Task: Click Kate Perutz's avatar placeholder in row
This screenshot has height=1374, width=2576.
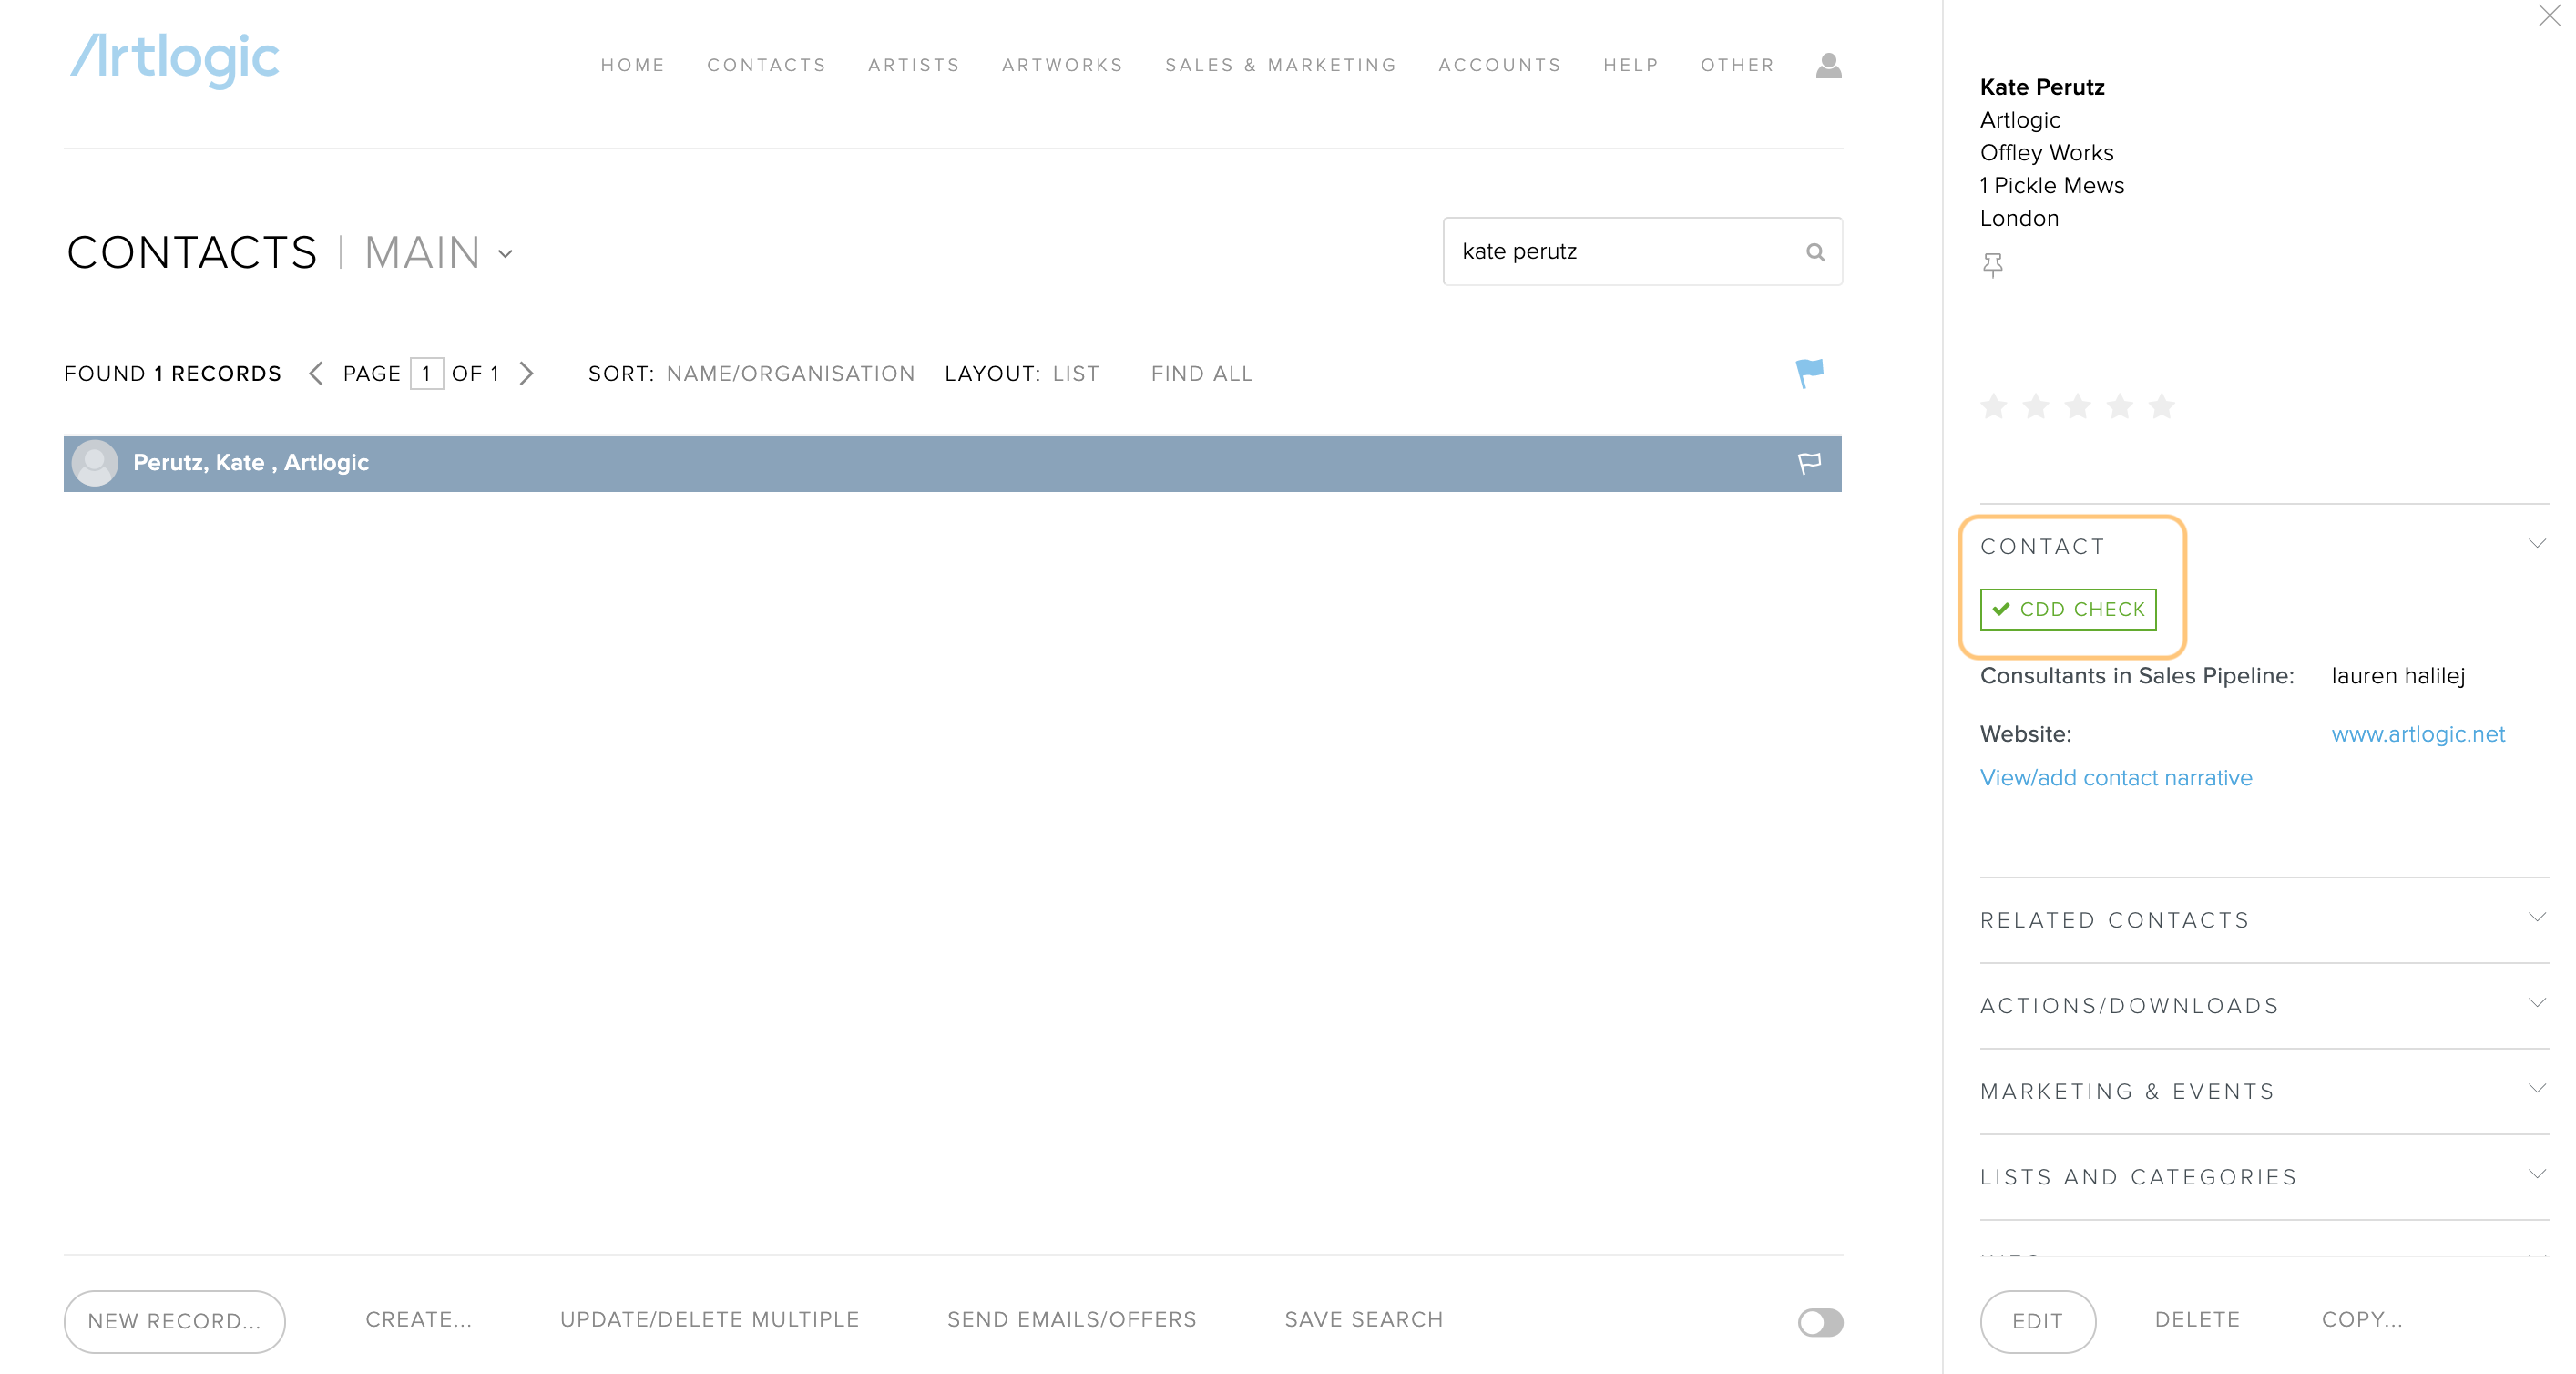Action: click(x=95, y=463)
